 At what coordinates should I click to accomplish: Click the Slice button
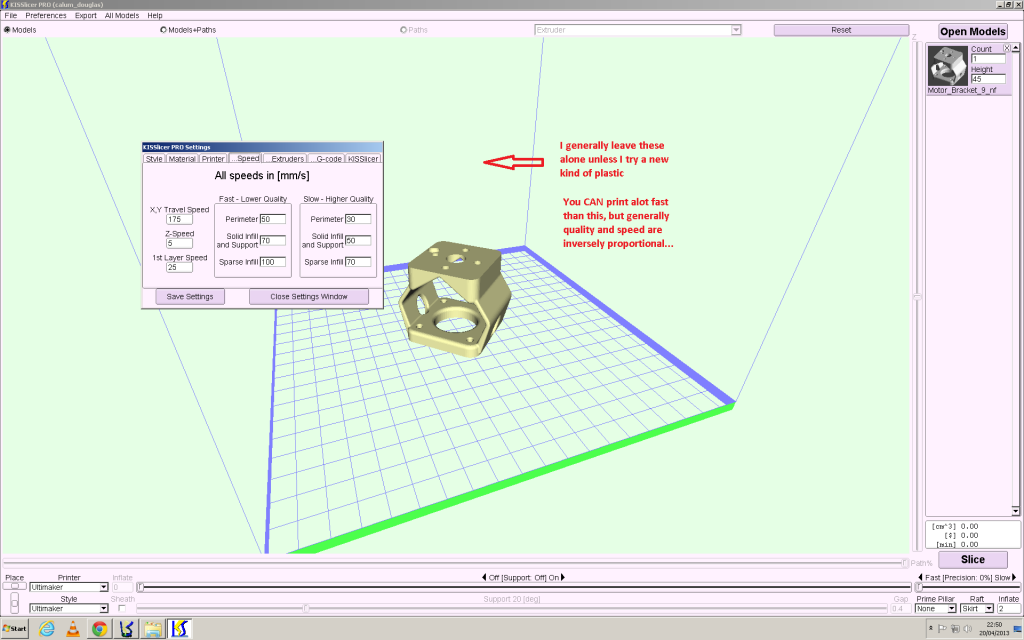[972, 560]
